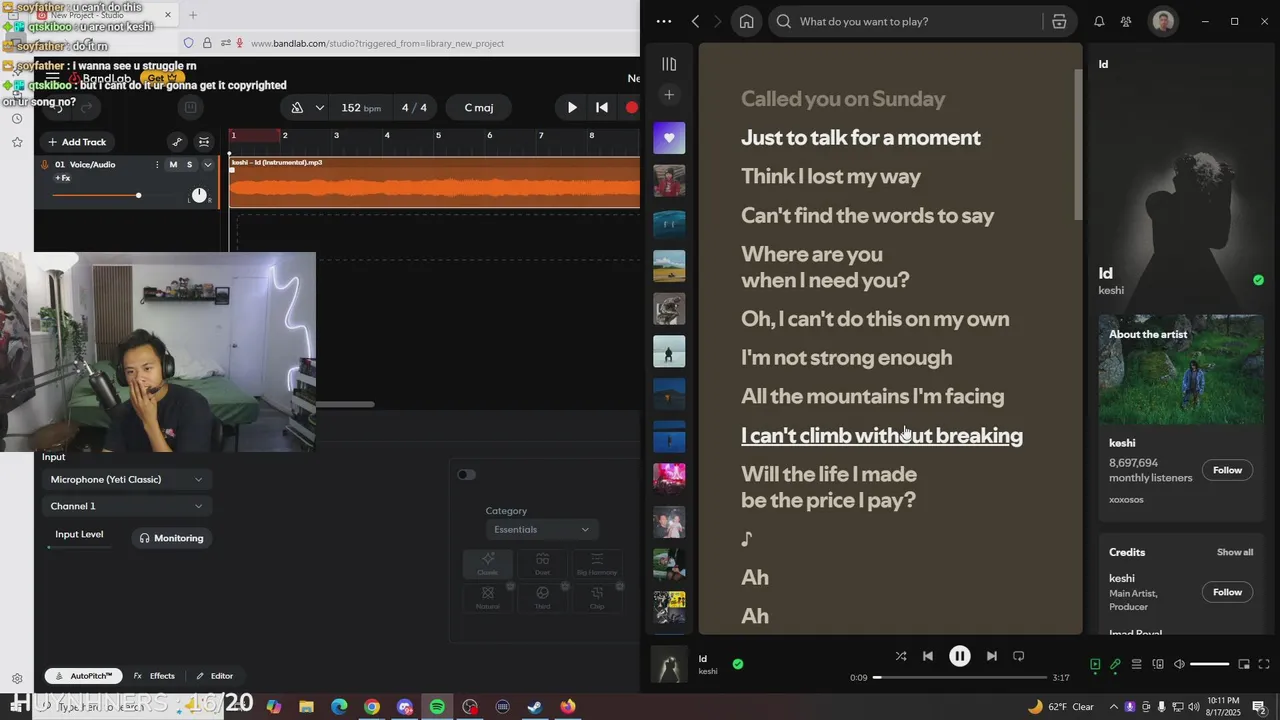The width and height of the screenshot is (1280, 720).
Task: Jump to lyric 'I'm not strong enough'
Action: (x=846, y=357)
